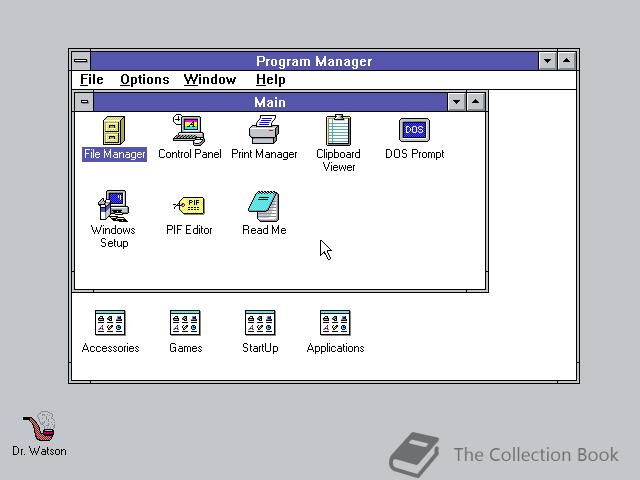This screenshot has width=640, height=480.
Task: Click the 'Windows Setup' label text
Action: click(x=113, y=236)
